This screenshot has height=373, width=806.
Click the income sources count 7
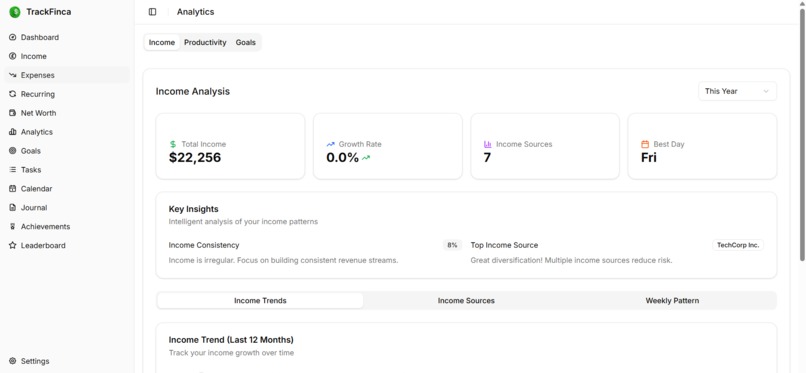(487, 158)
